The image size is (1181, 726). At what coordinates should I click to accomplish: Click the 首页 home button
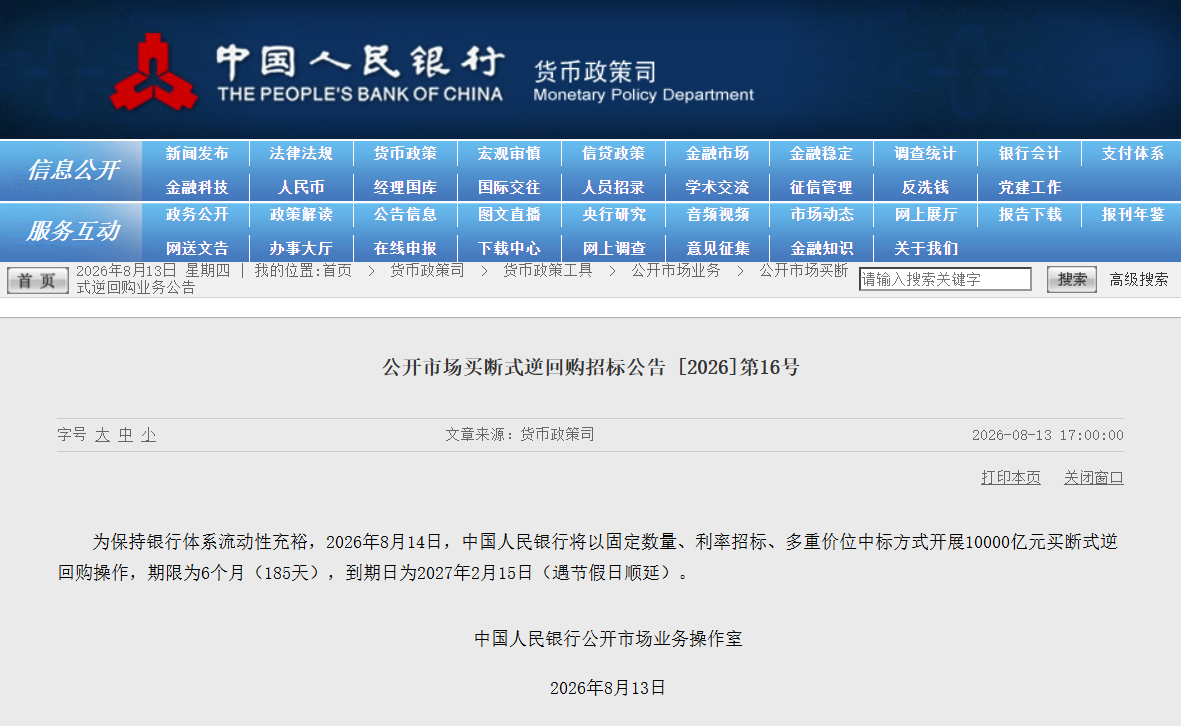(x=38, y=281)
